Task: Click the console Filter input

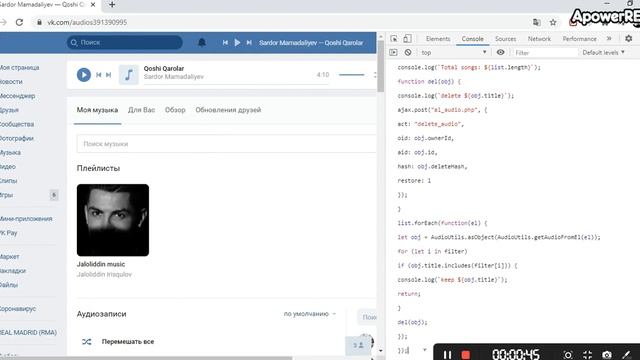Action: point(545,53)
